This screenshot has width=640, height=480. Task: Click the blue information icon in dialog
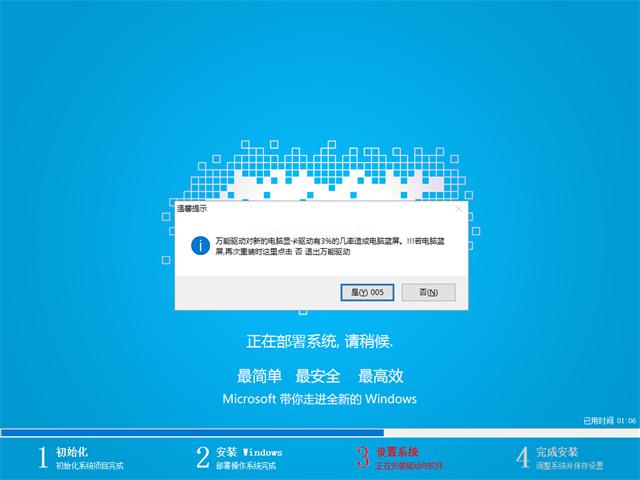coord(200,245)
